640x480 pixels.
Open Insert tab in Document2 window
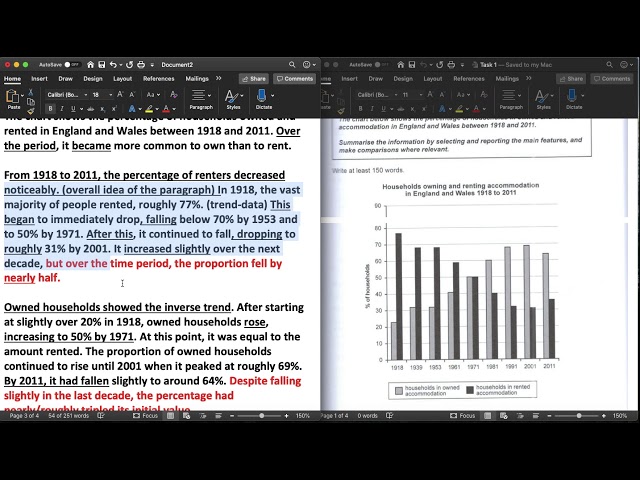[x=39, y=78]
